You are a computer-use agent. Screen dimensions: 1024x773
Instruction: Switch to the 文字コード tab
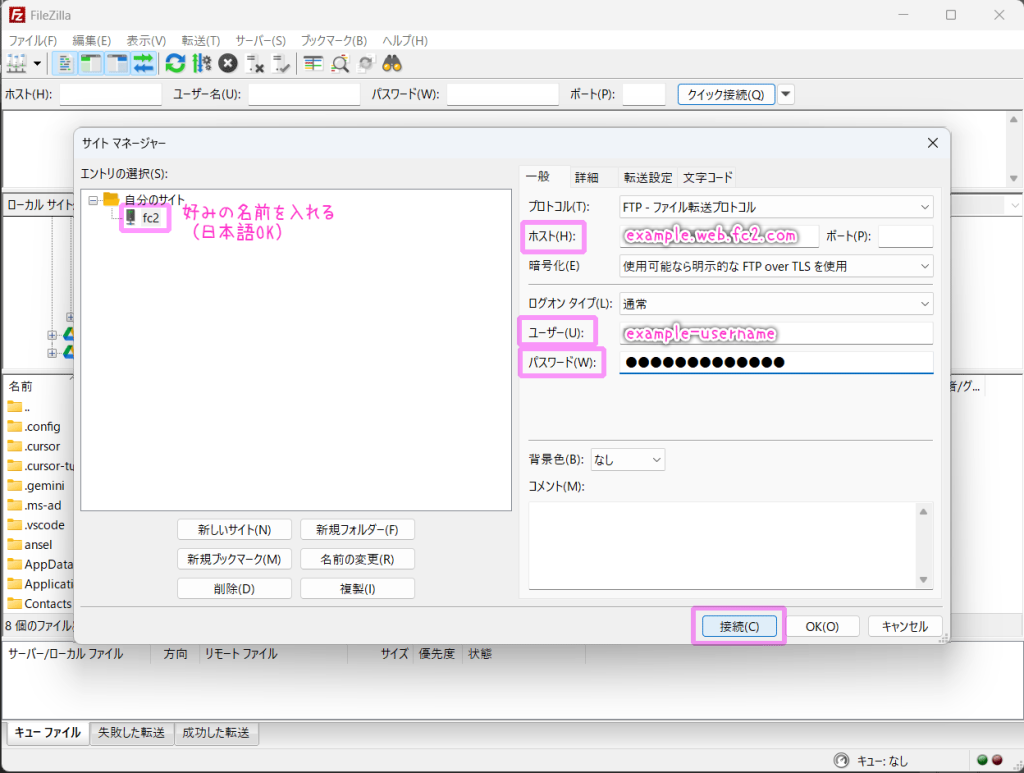[707, 178]
